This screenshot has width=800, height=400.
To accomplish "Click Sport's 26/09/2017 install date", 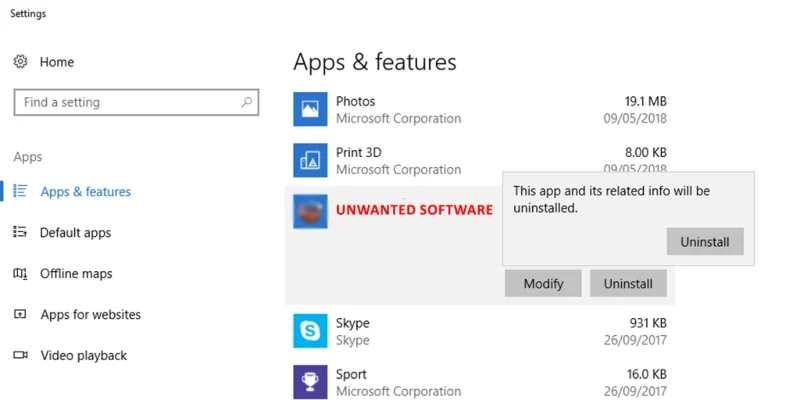I will 635,391.
